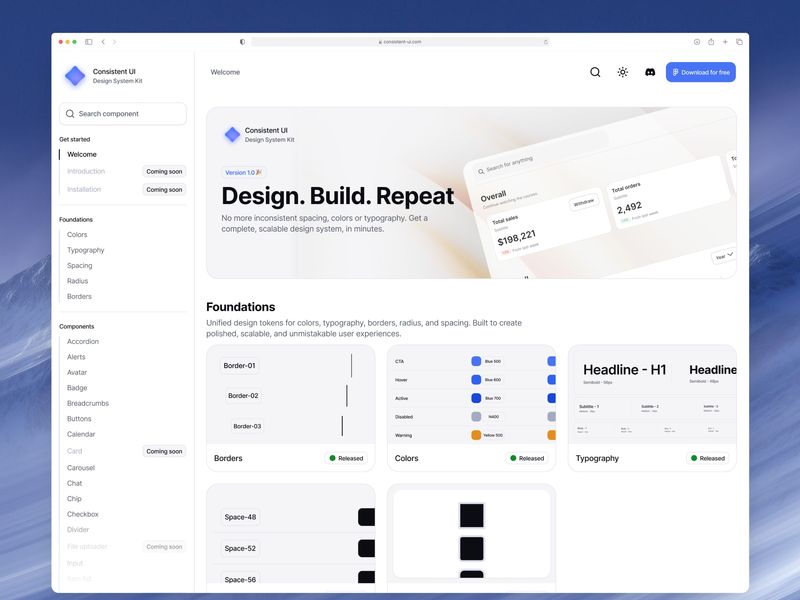Open the Breadcrumbs component page
Screen dimensions: 800x600
[x=87, y=403]
